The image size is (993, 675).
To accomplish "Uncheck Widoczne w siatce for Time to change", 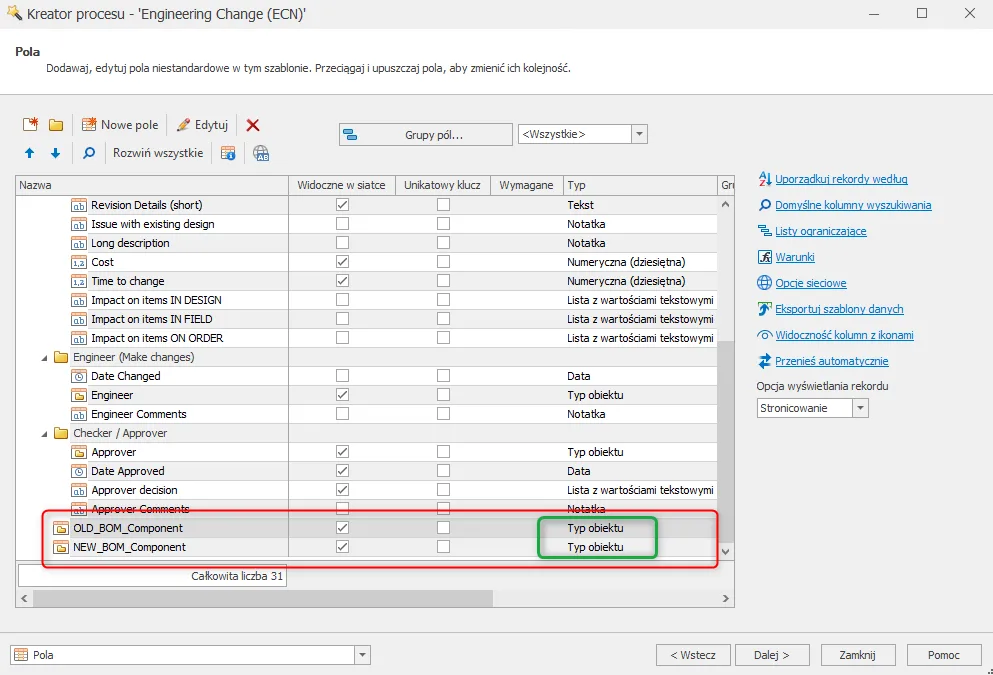I will click(342, 281).
